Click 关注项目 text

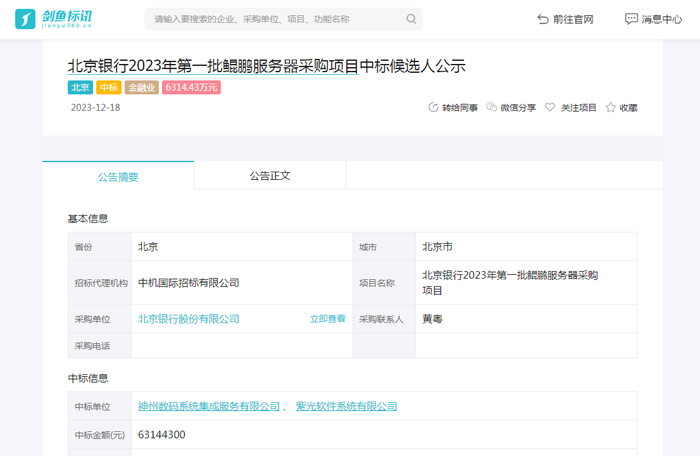(x=579, y=108)
